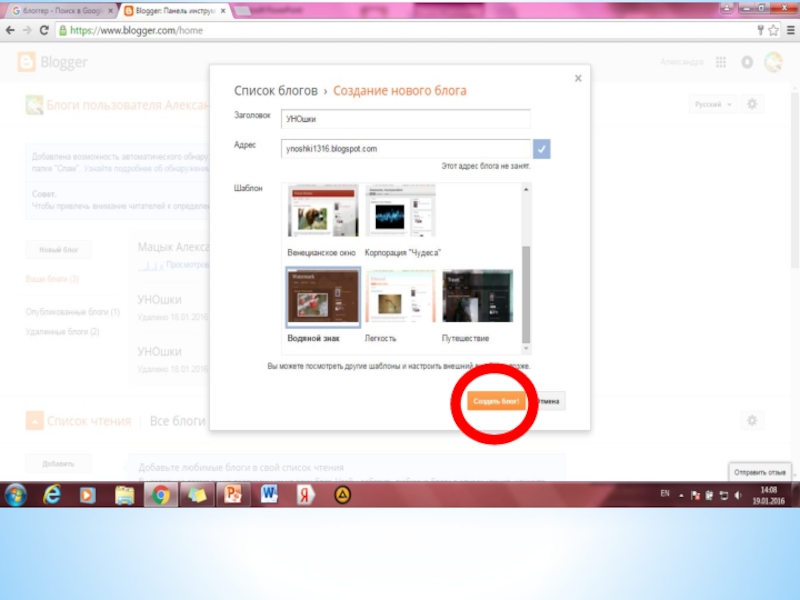This screenshot has height=600, width=800.
Task: Click the Добавить button in reading list
Action: click(58, 464)
